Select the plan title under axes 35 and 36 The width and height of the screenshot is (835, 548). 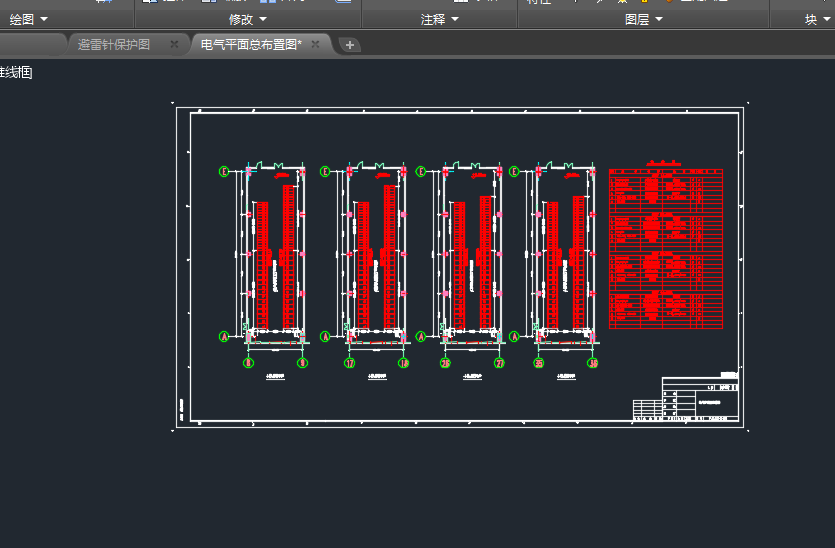click(566, 377)
